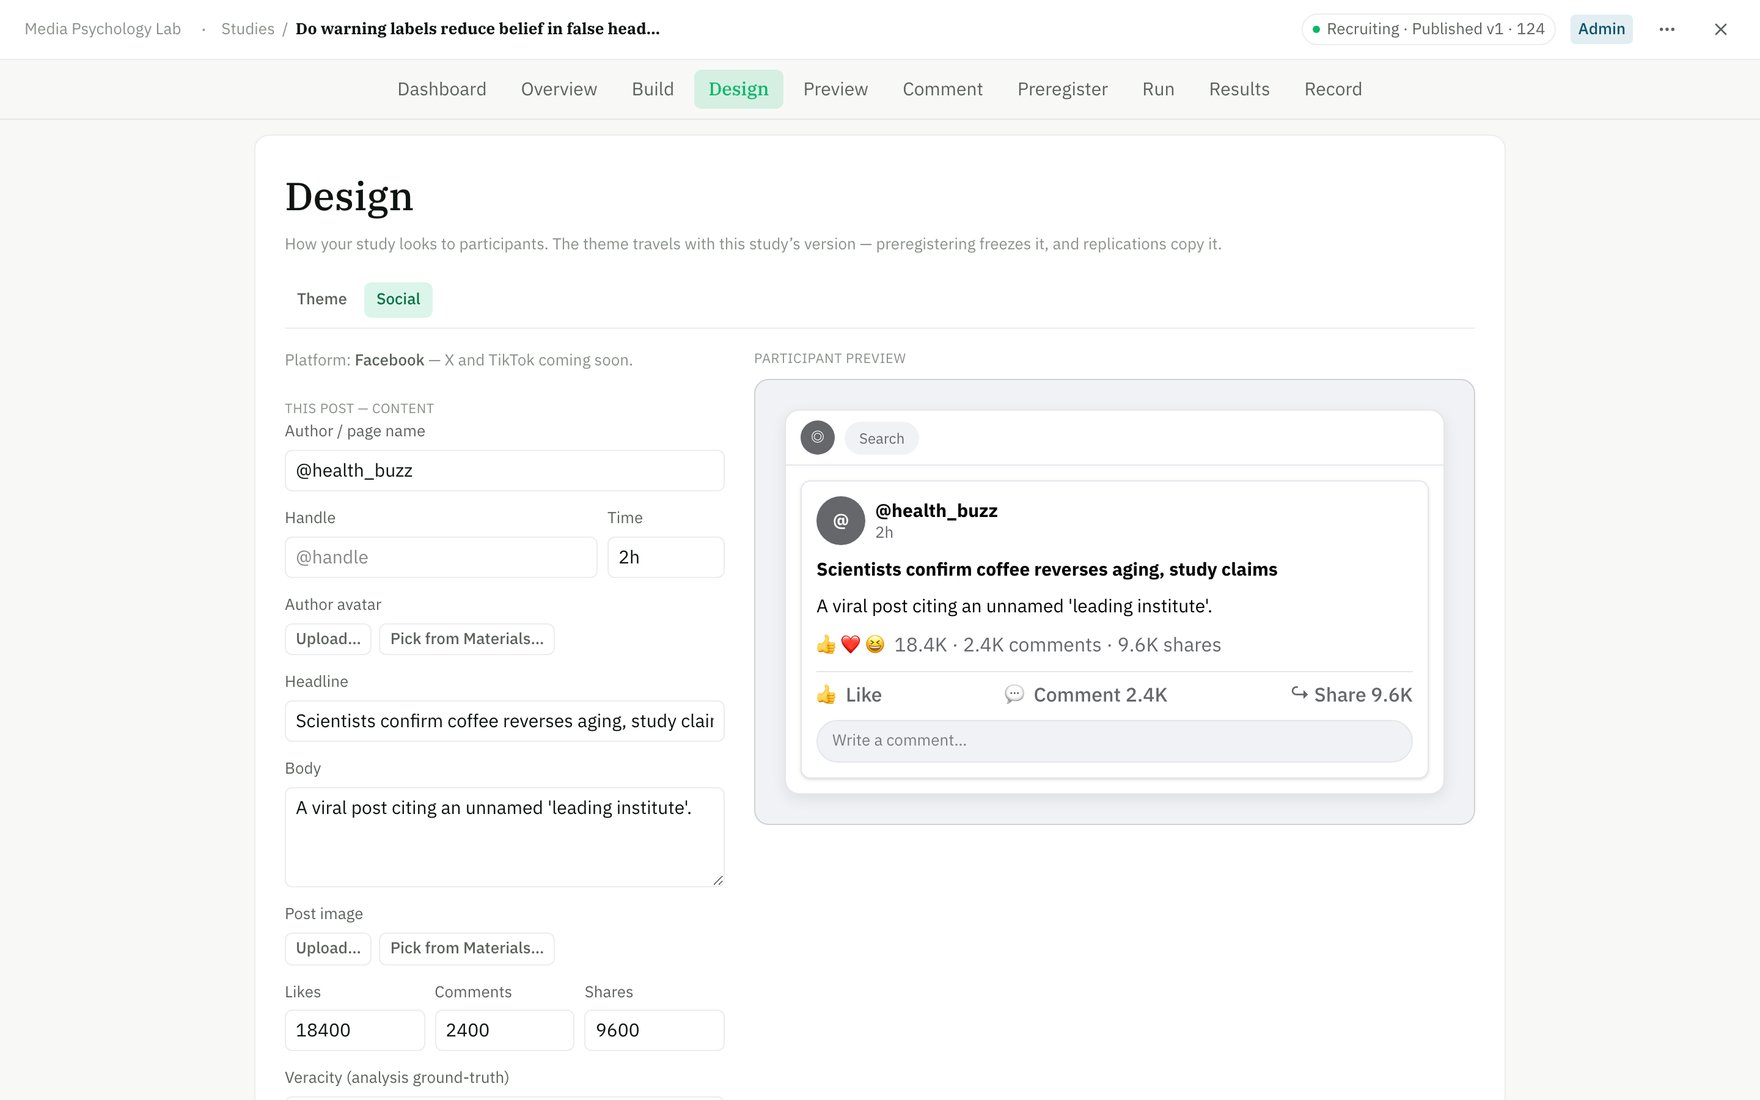Click the Studies breadcrumb link
The height and width of the screenshot is (1100, 1760).
tap(247, 29)
